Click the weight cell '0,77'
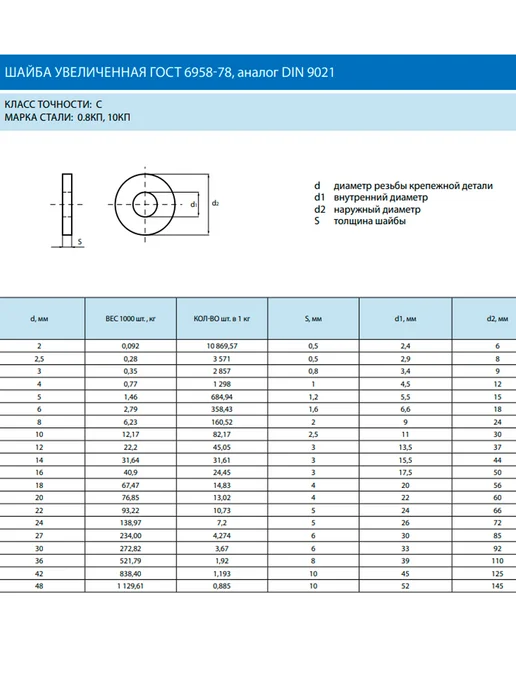Viewport: 516px width, 688px height. [130, 384]
